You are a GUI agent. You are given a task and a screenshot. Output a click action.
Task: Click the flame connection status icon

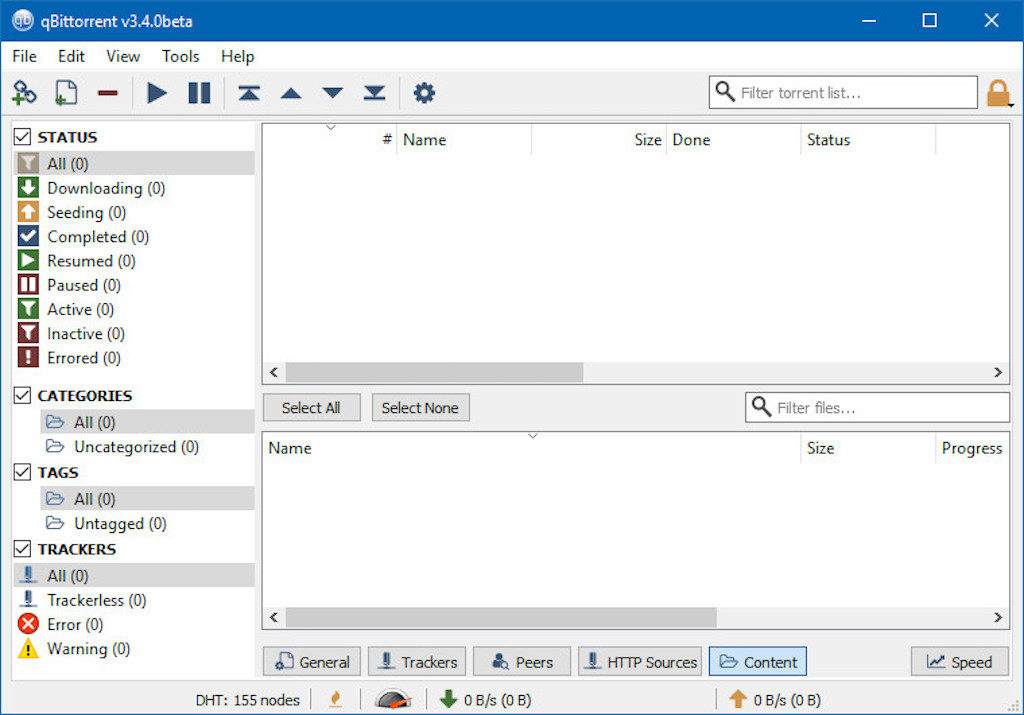pyautogui.click(x=336, y=699)
